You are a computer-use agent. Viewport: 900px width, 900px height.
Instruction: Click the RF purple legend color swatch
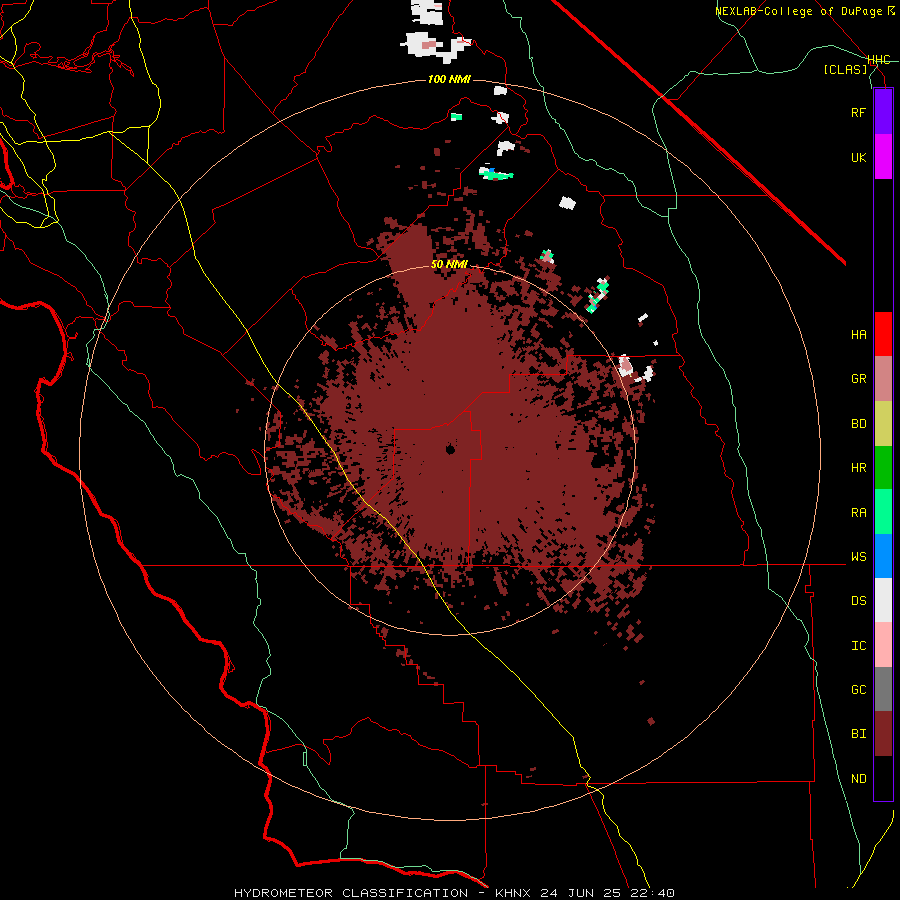click(x=883, y=112)
